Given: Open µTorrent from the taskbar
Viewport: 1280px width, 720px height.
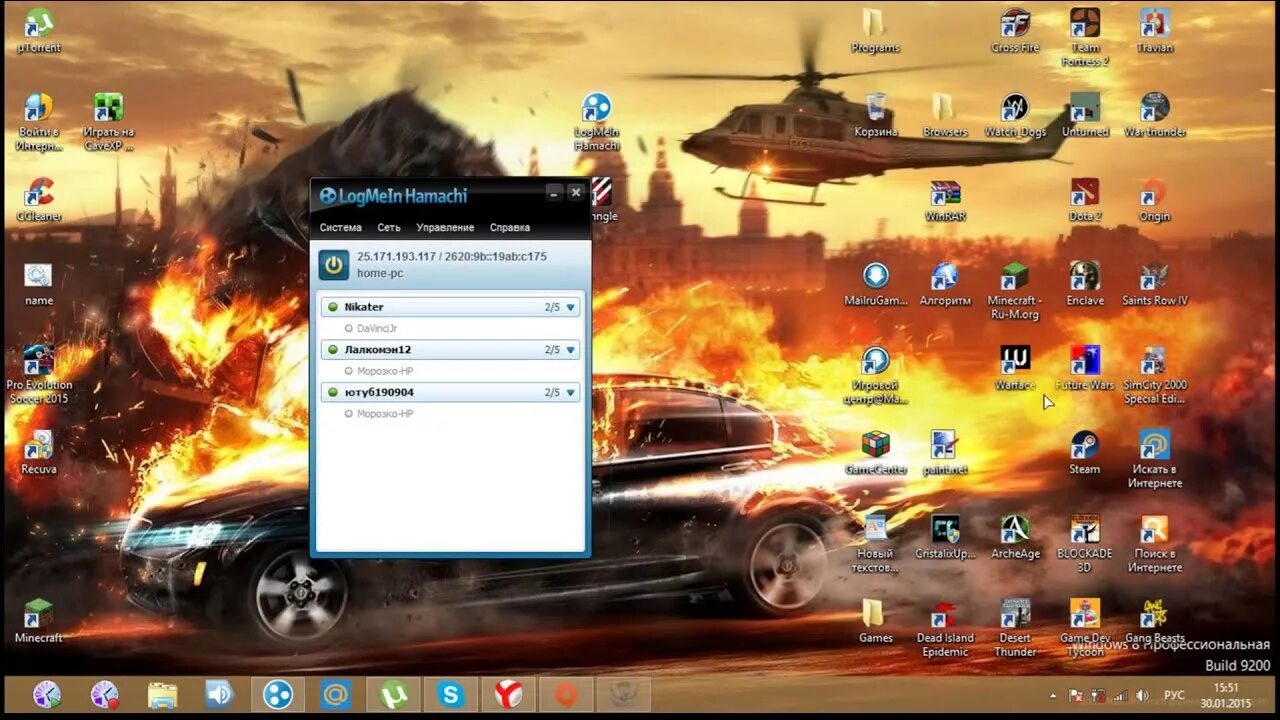Looking at the screenshot, I should pos(393,694).
